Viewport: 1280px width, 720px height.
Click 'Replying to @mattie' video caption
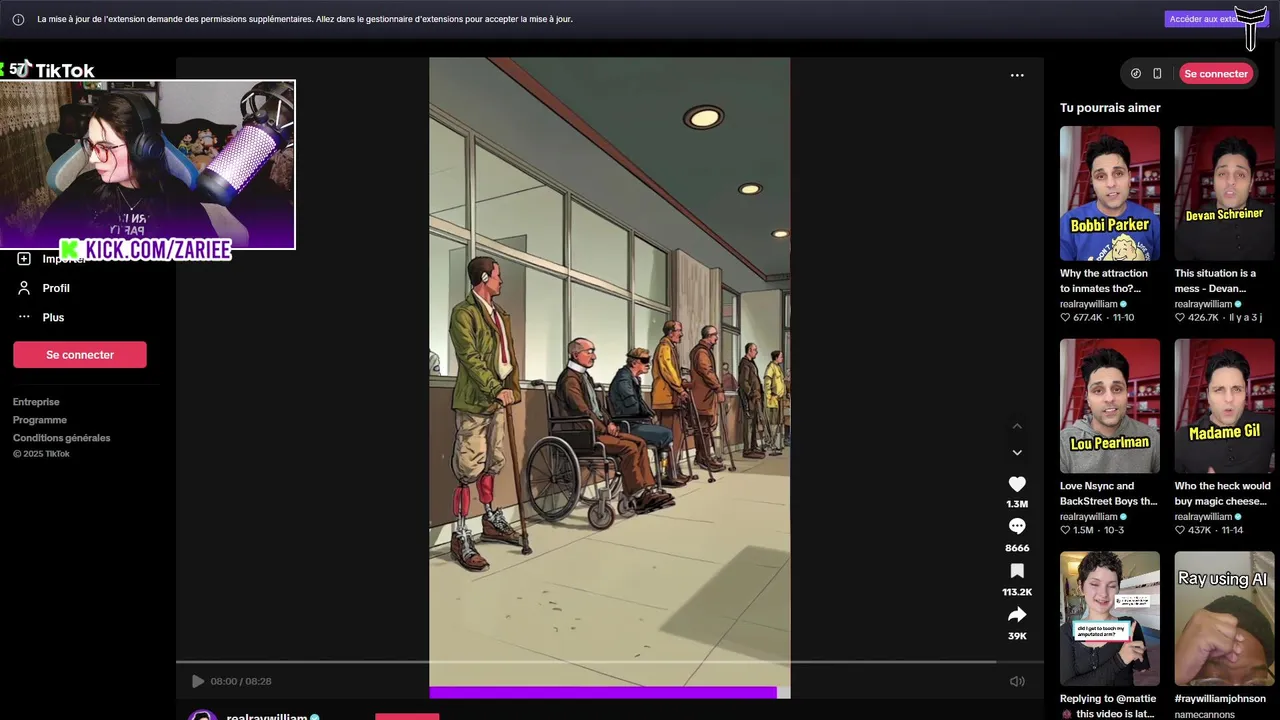(x=1108, y=706)
